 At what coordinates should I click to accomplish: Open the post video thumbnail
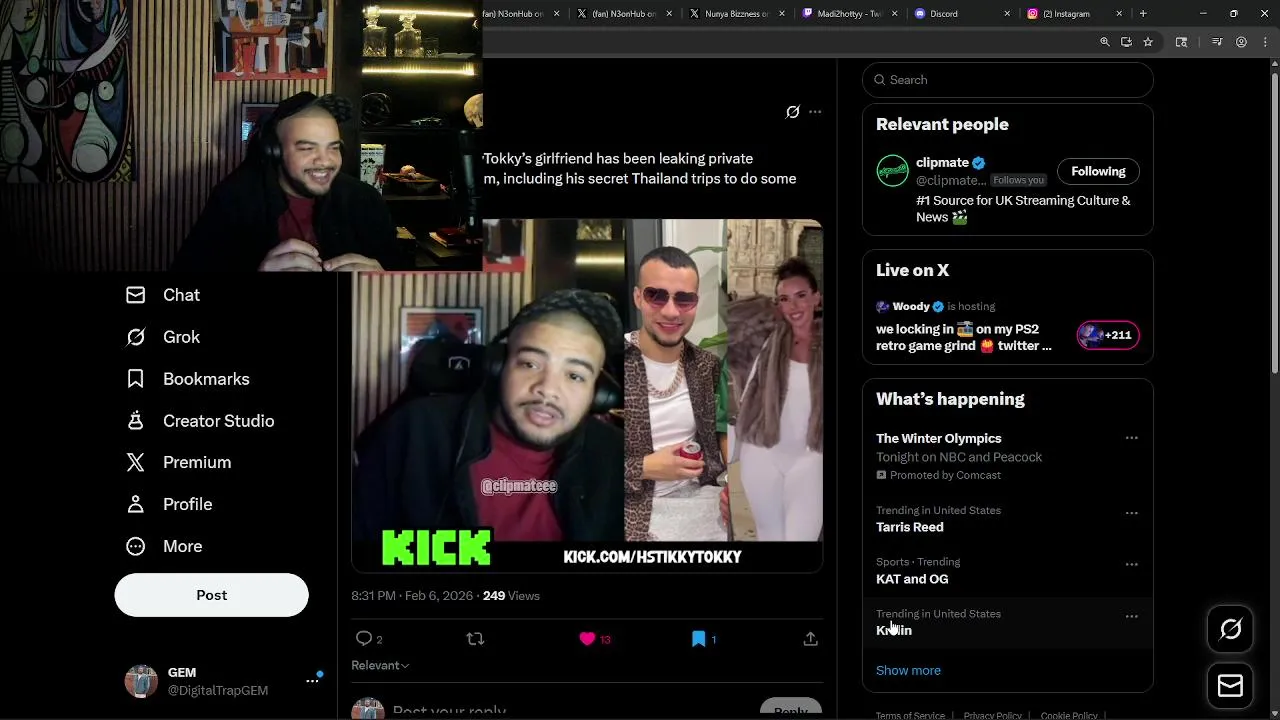pyautogui.click(x=587, y=395)
